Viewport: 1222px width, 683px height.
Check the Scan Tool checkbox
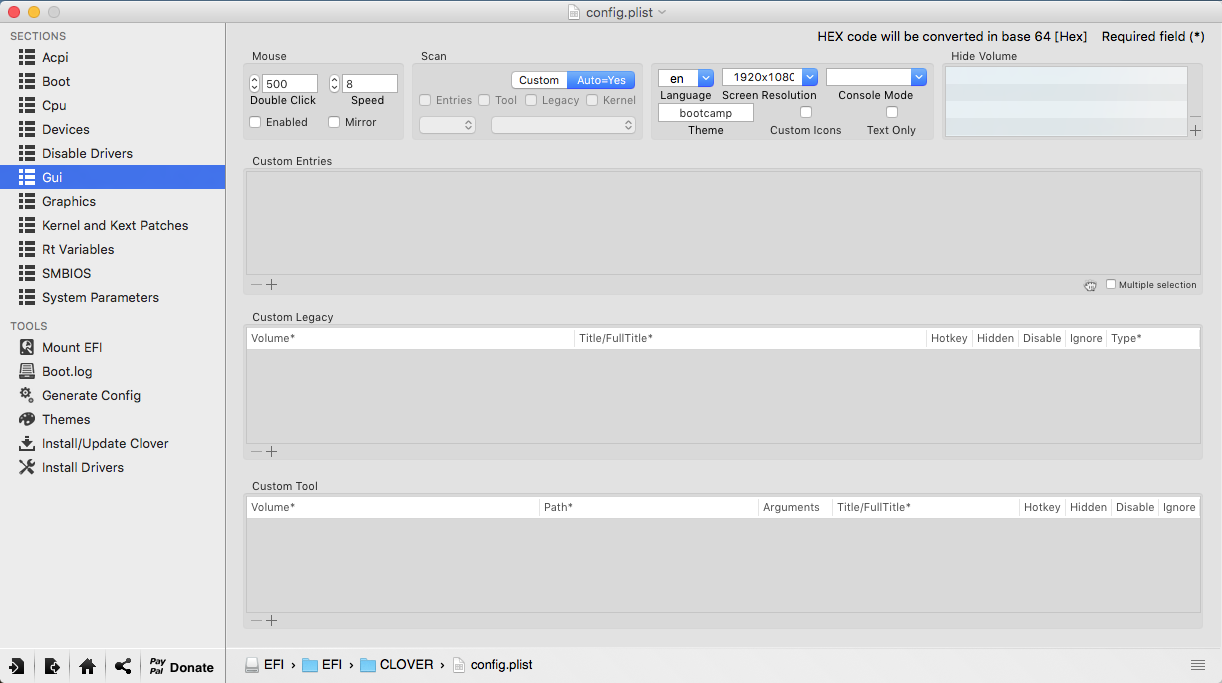click(x=484, y=100)
